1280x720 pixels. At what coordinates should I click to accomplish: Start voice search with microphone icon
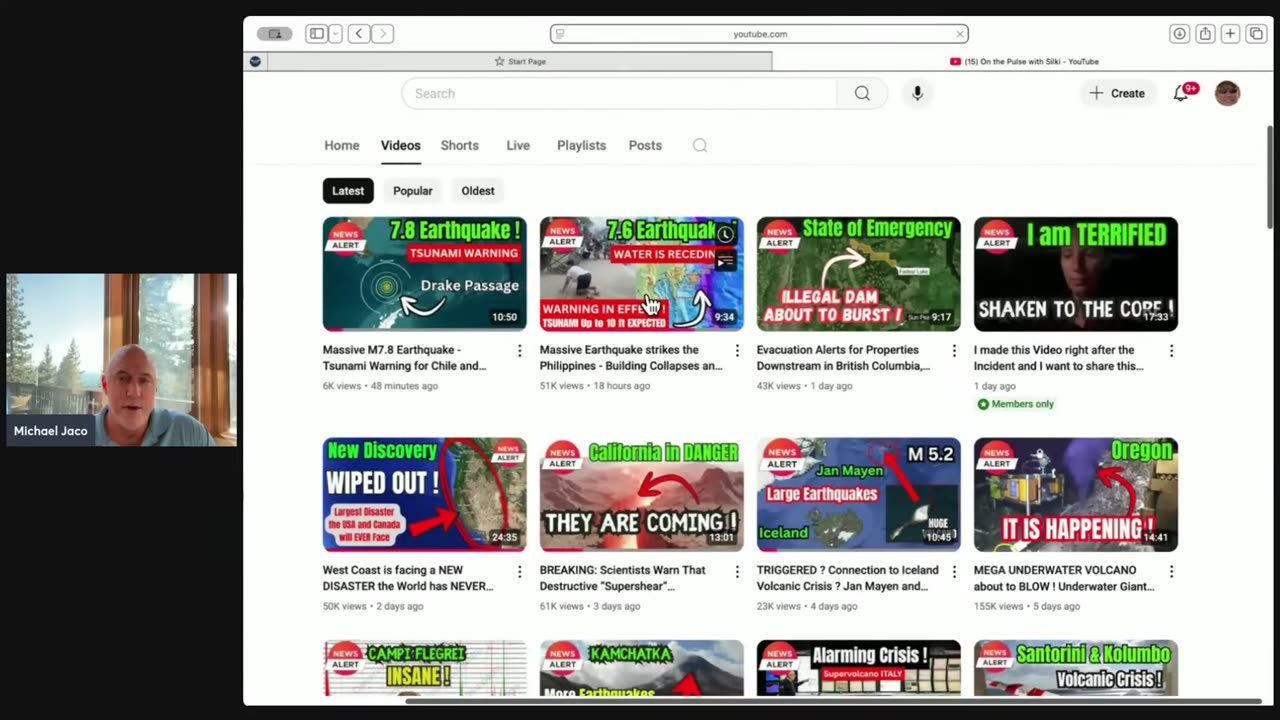click(917, 93)
